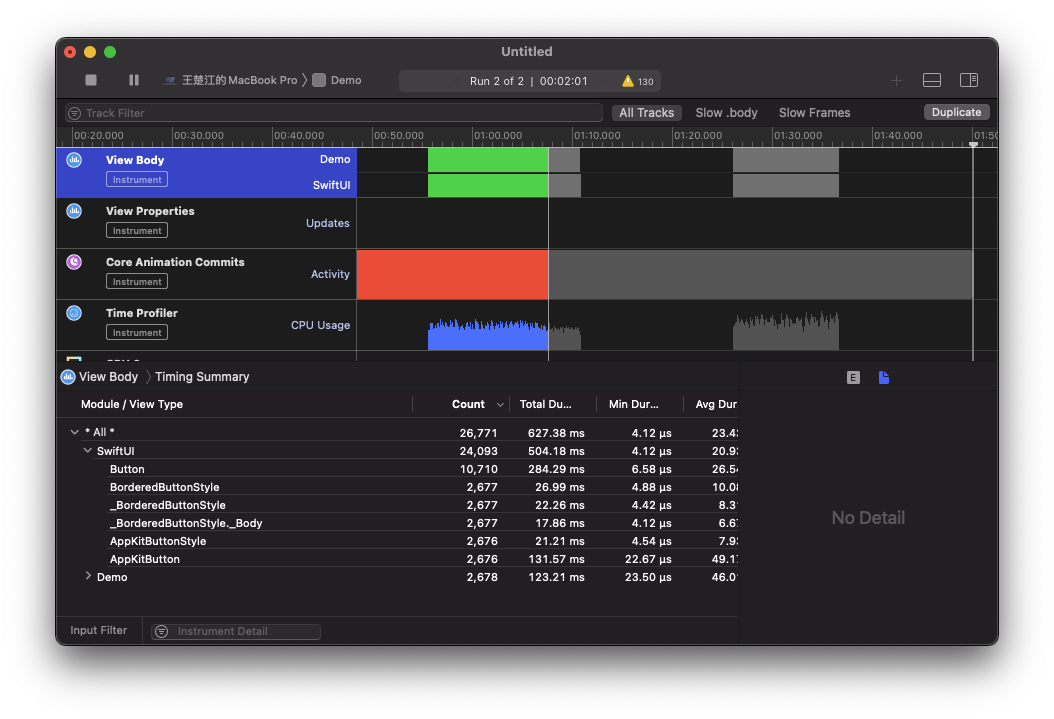Select the View Properties instrument icon
The width and height of the screenshot is (1054, 719).
point(74,211)
